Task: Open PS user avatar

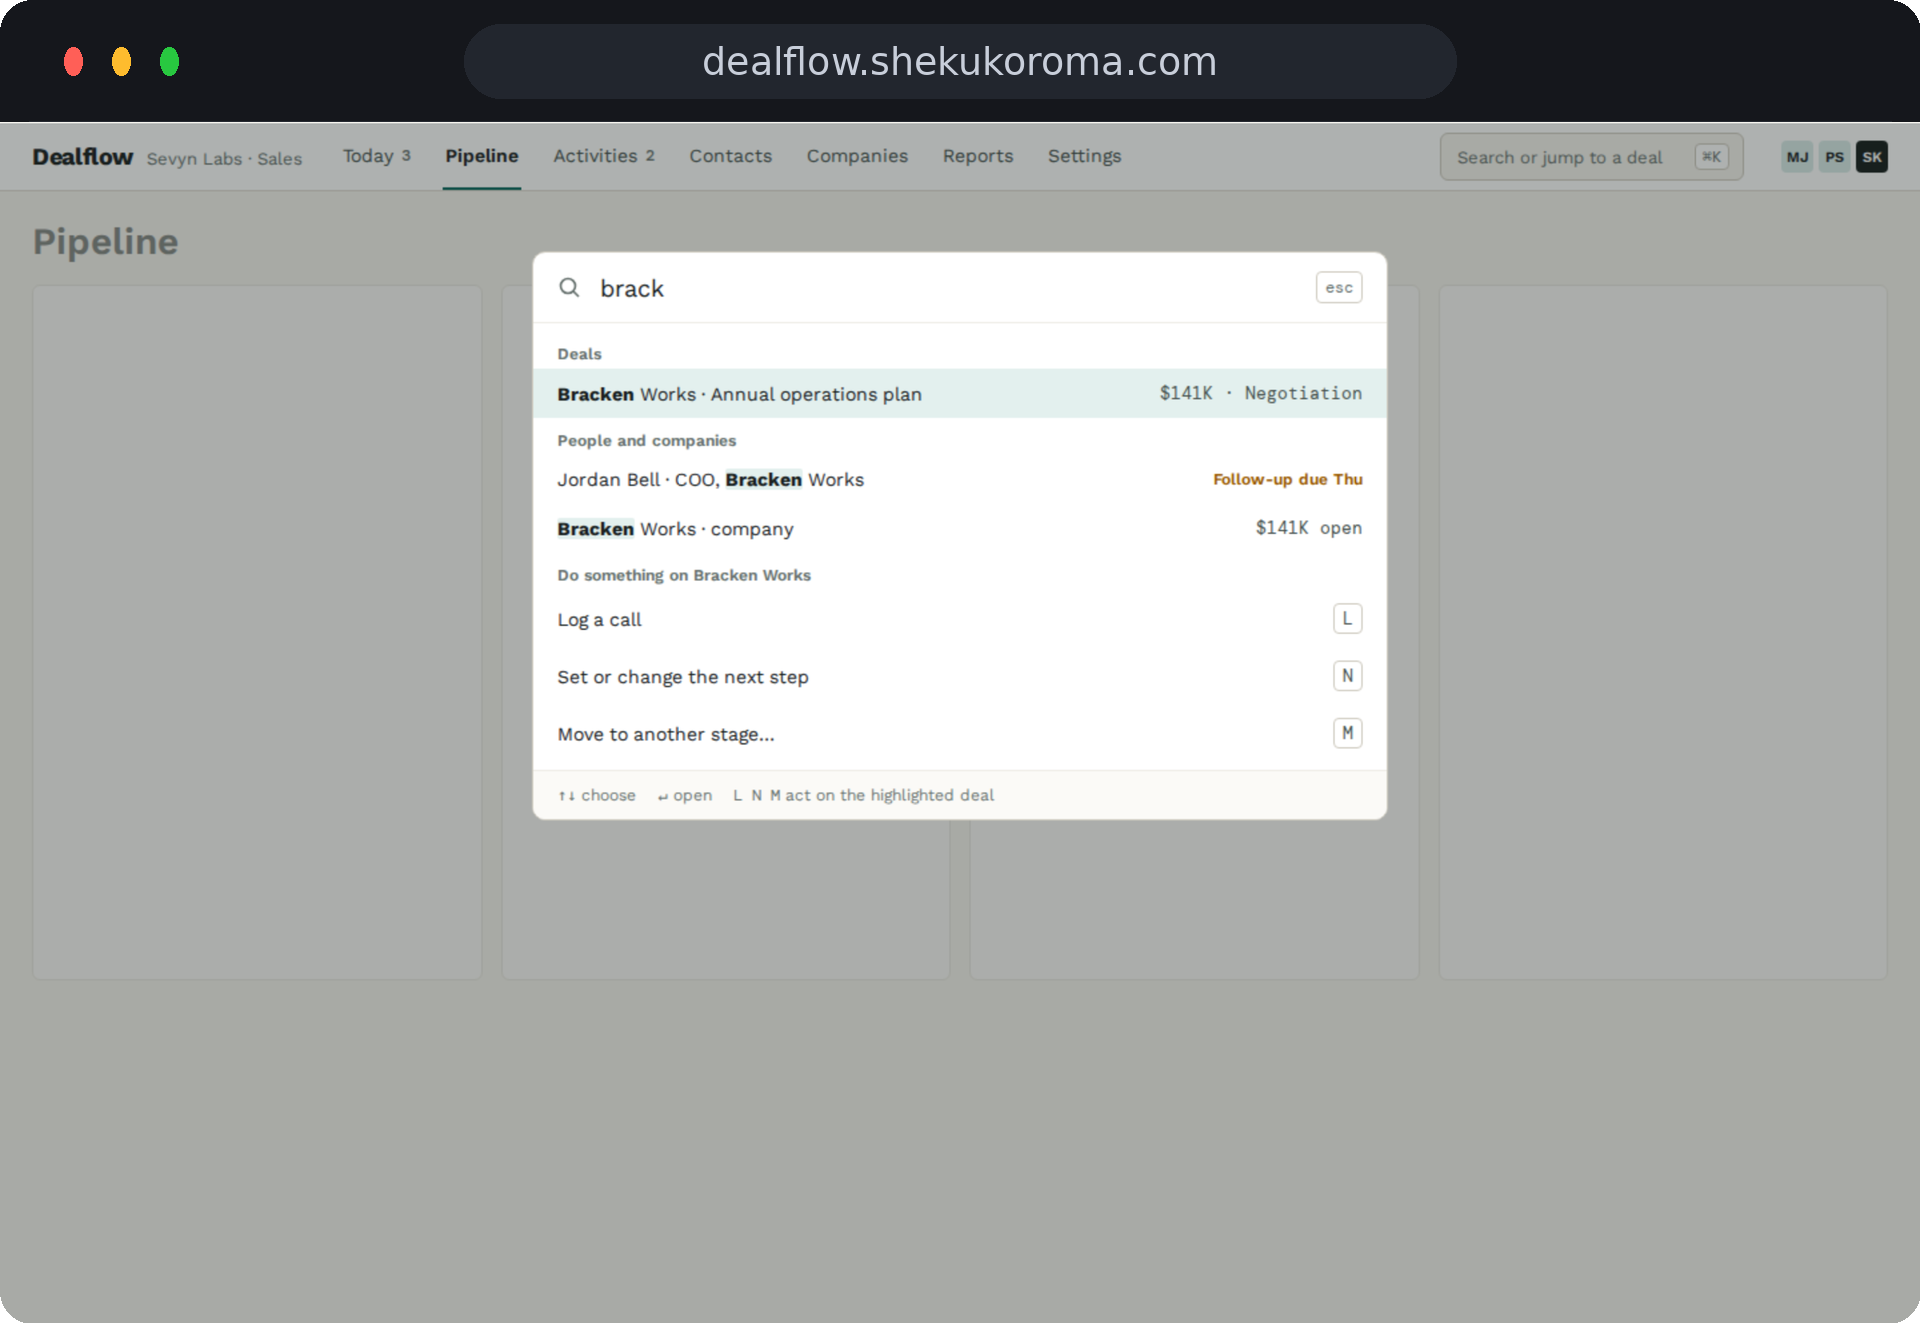Action: tap(1834, 157)
